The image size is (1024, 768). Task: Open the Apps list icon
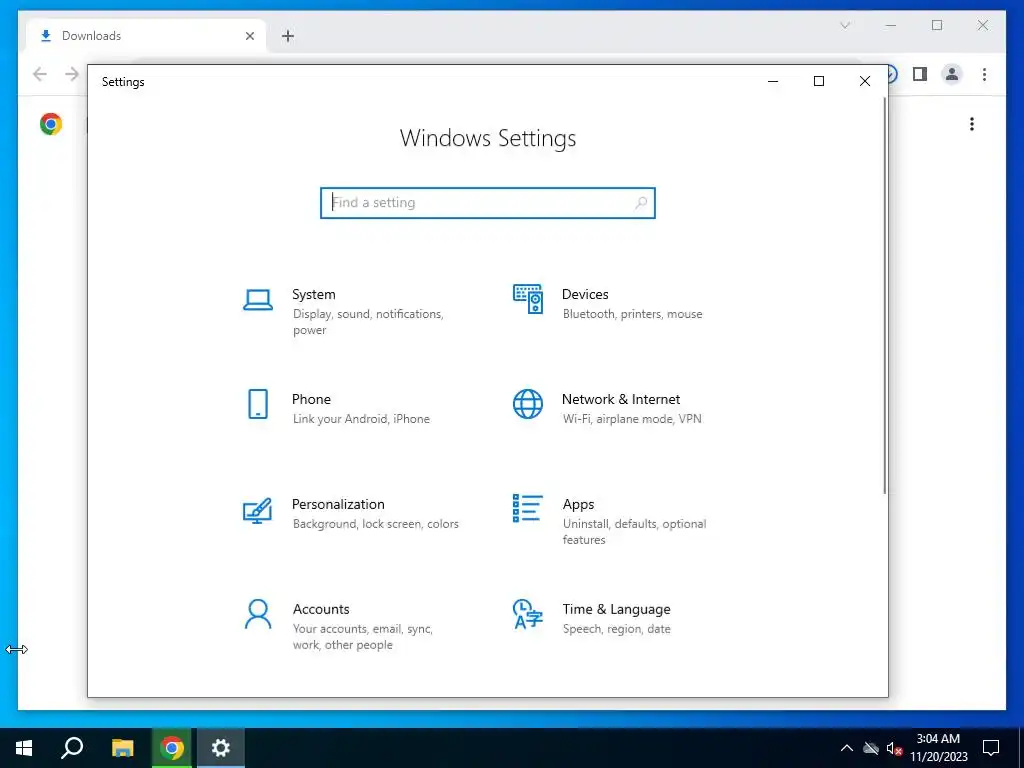(528, 508)
